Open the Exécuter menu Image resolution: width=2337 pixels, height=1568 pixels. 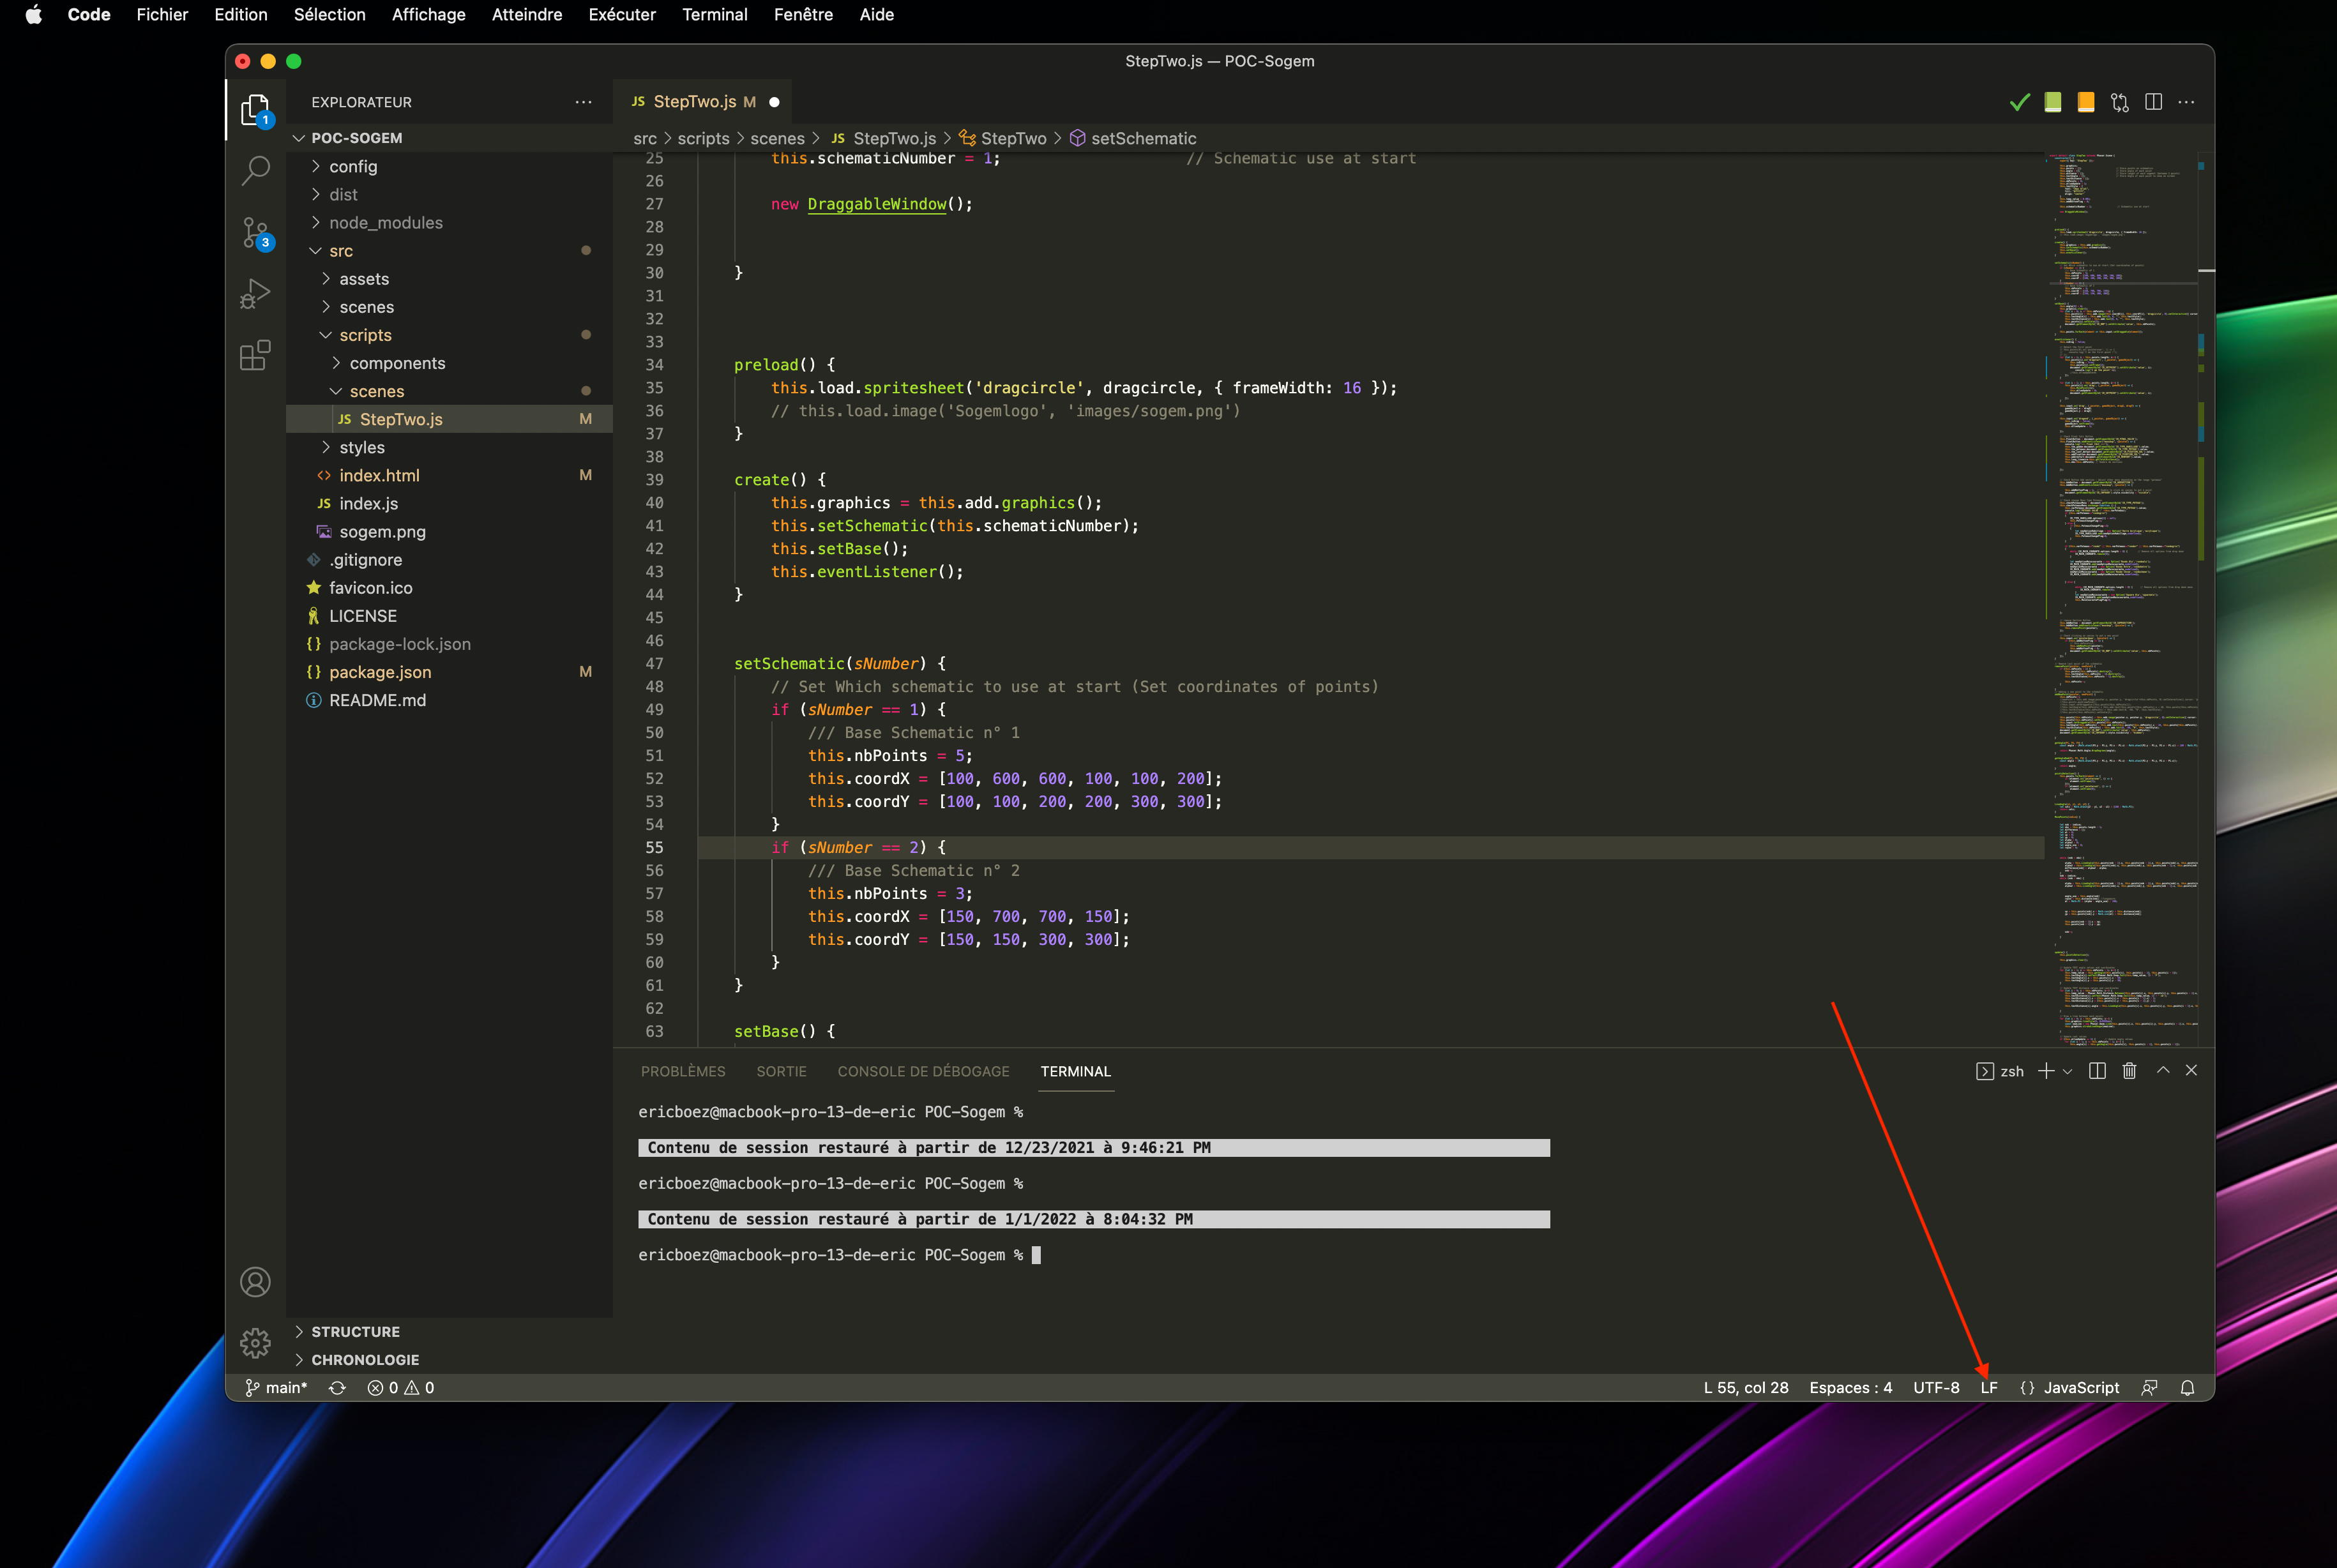[x=622, y=14]
